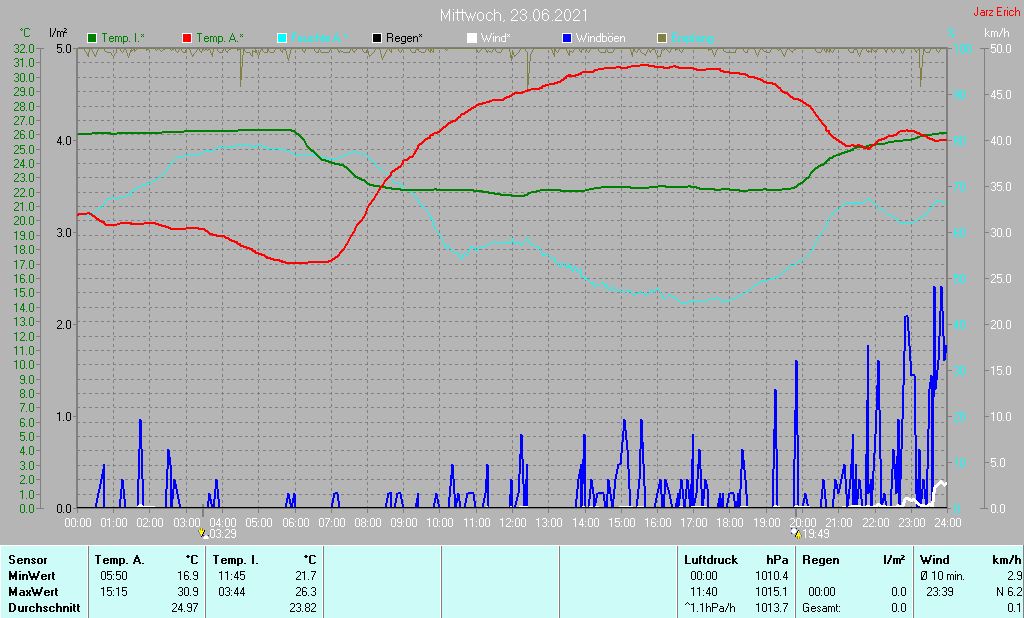This screenshot has width=1024, height=618.
Task: Click the '24:00' time axis label
Action: click(947, 523)
